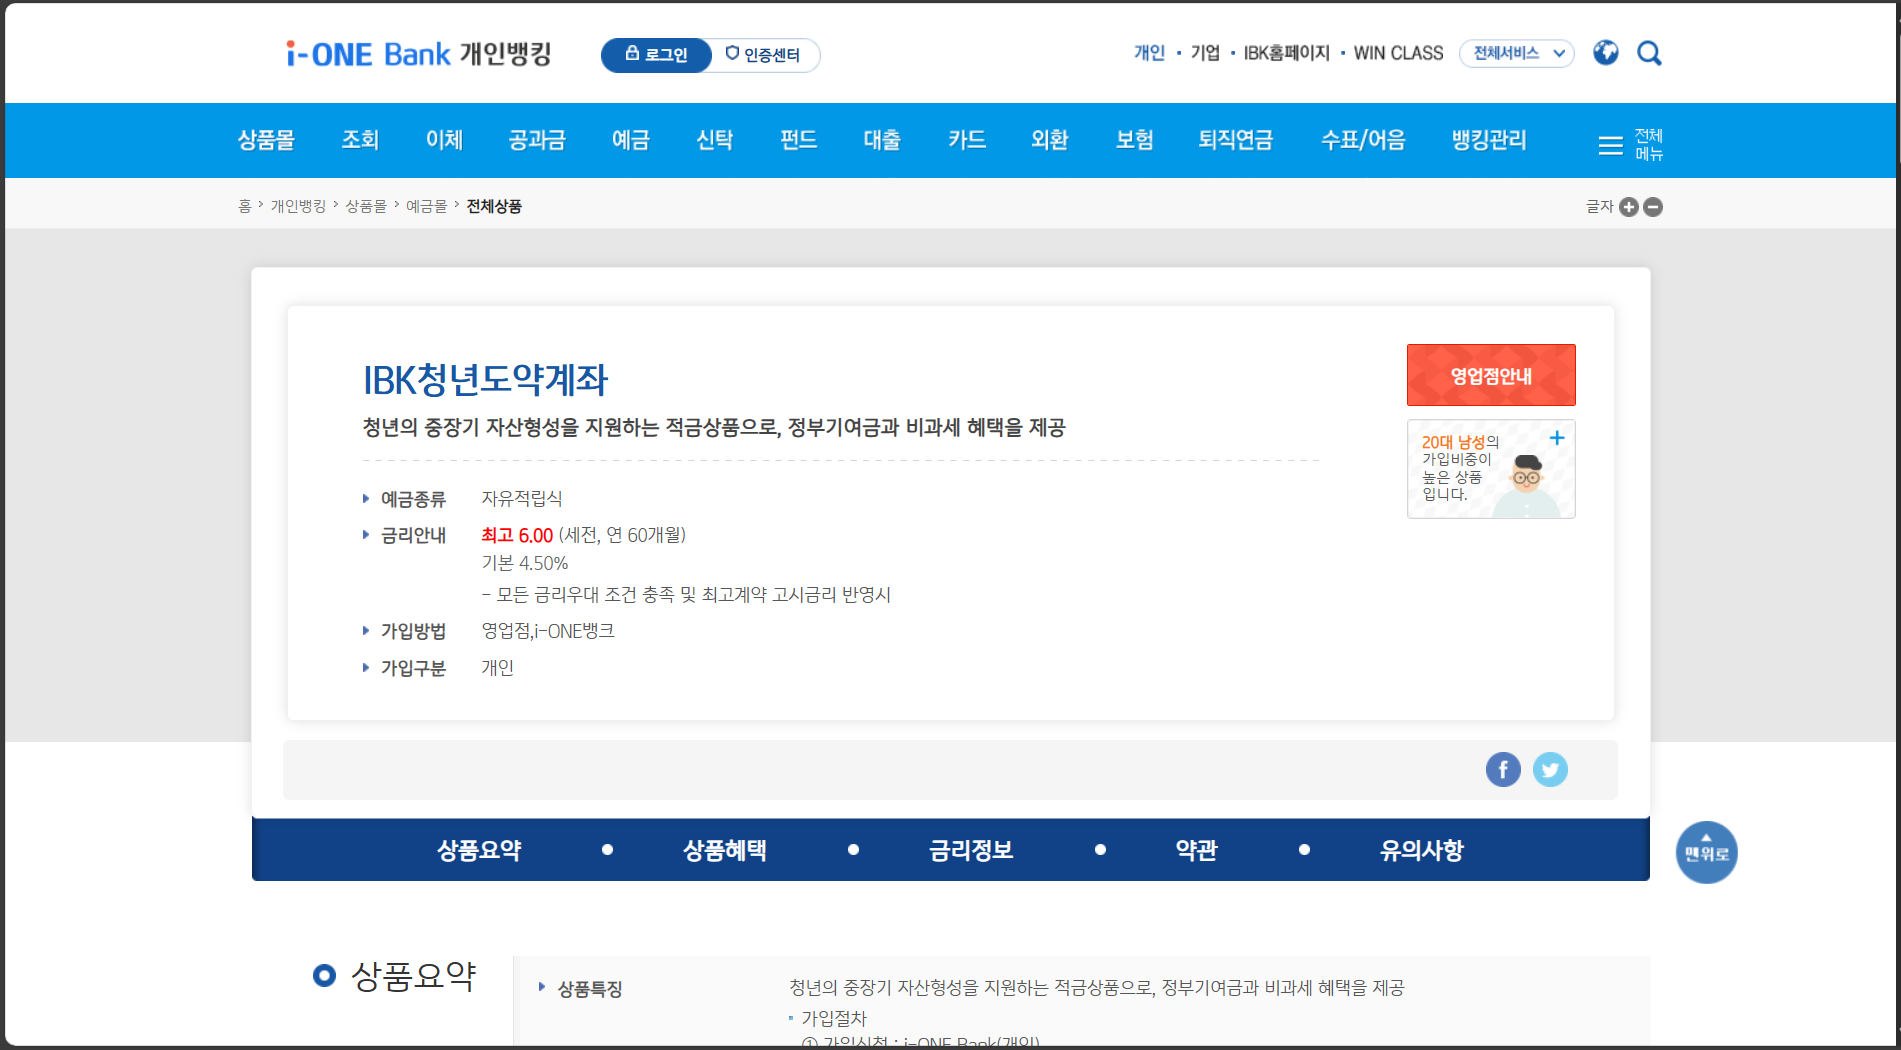Switch to the 상품요약 tab
1901x1050 pixels.
[479, 850]
